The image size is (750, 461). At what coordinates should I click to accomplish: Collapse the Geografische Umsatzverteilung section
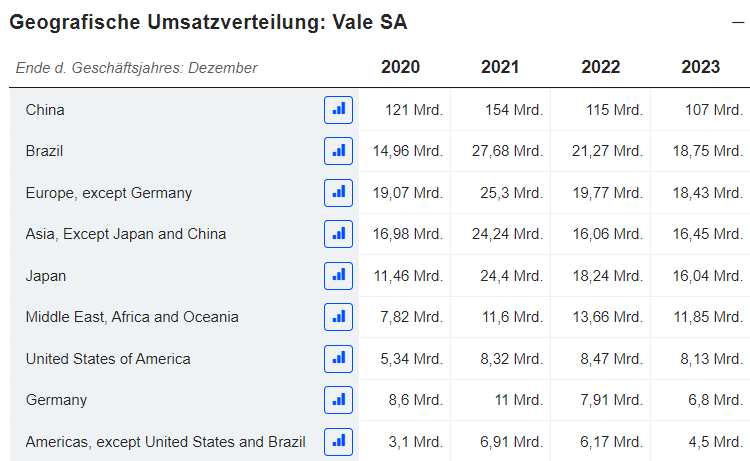737,22
